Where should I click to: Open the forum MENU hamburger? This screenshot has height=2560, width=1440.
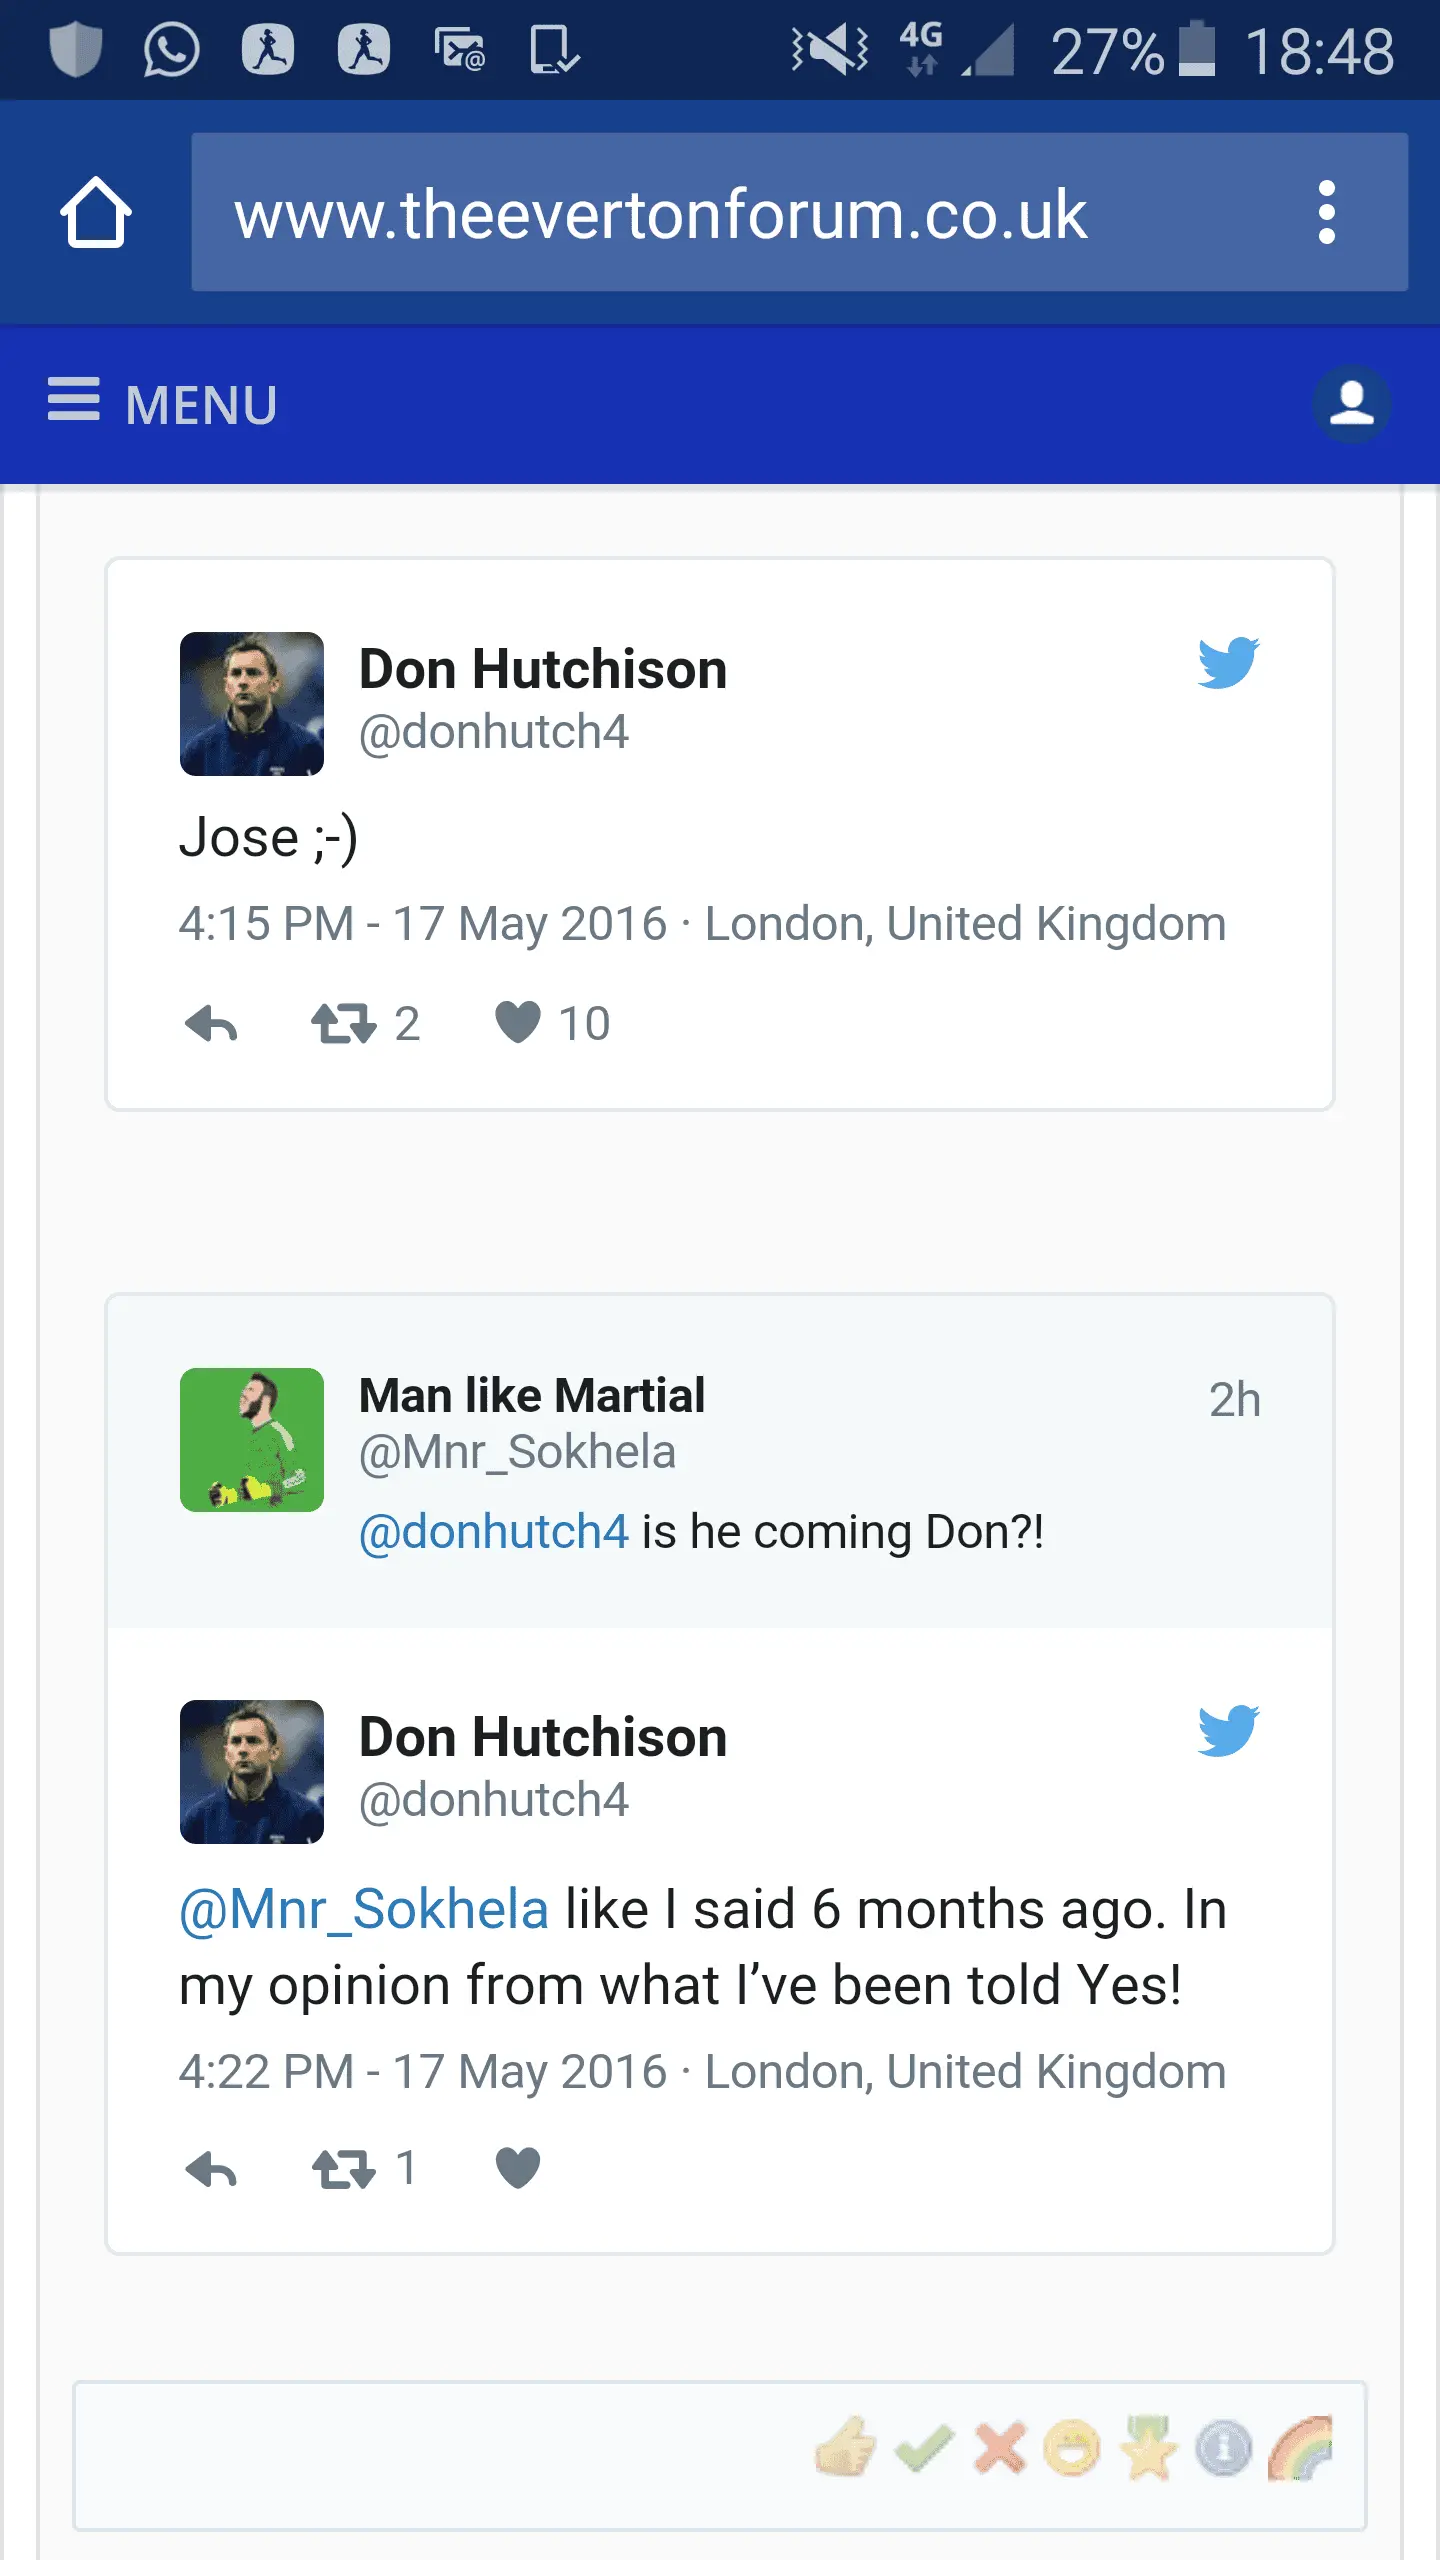pyautogui.click(x=163, y=404)
